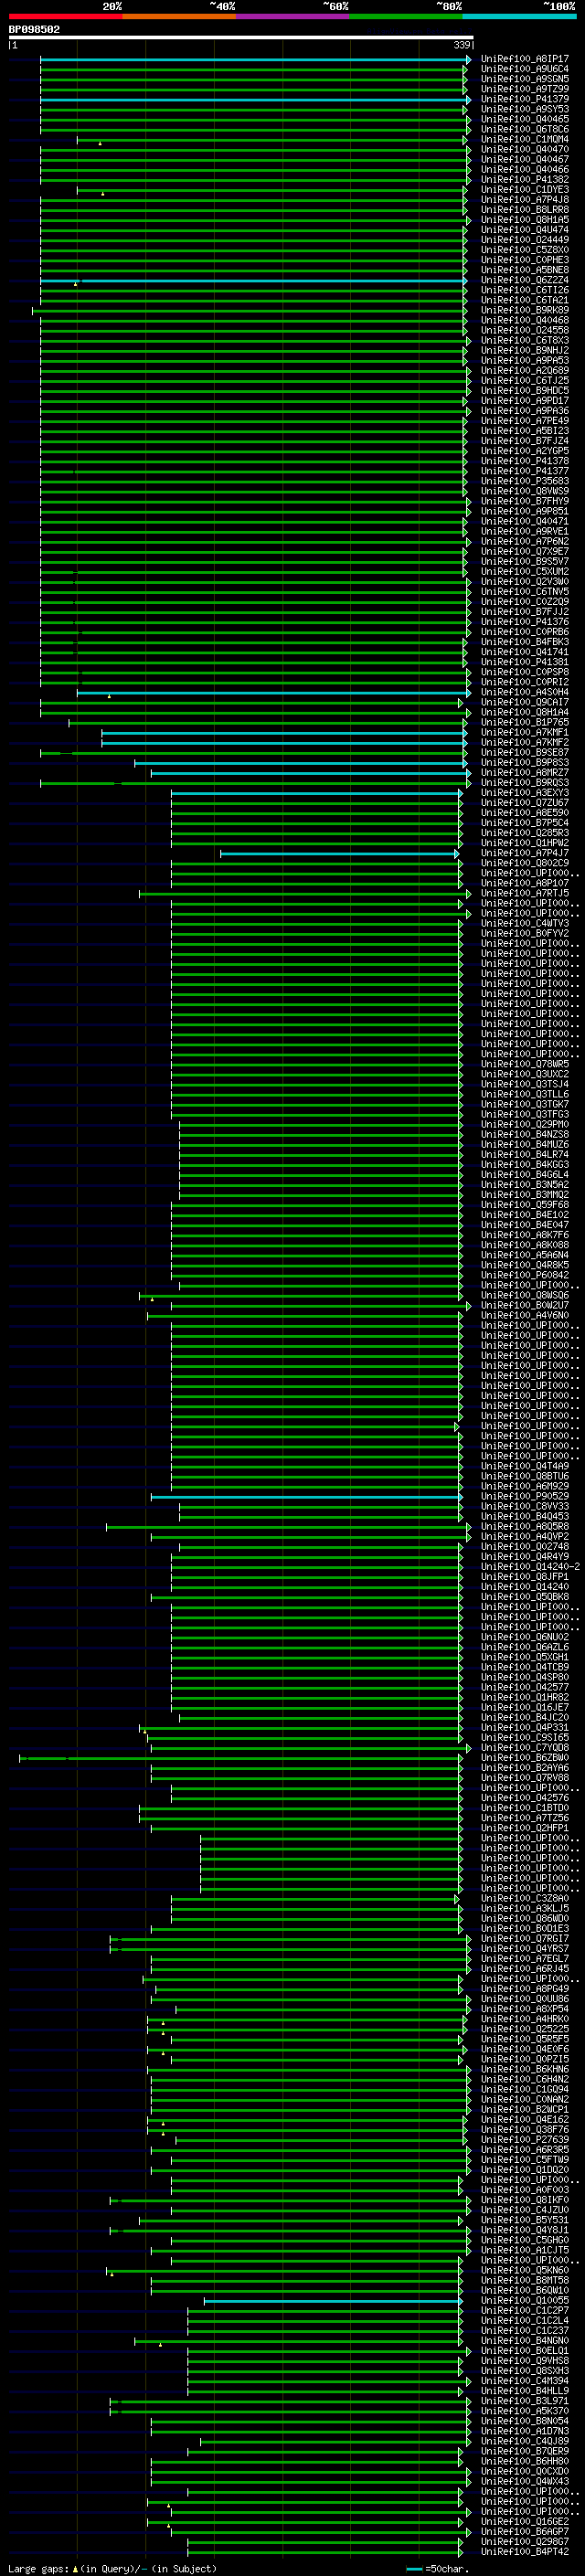This screenshot has height=2576, width=585.
Task: Select the UniRef100_C4QJ89 label
Action: click(x=524, y=2442)
